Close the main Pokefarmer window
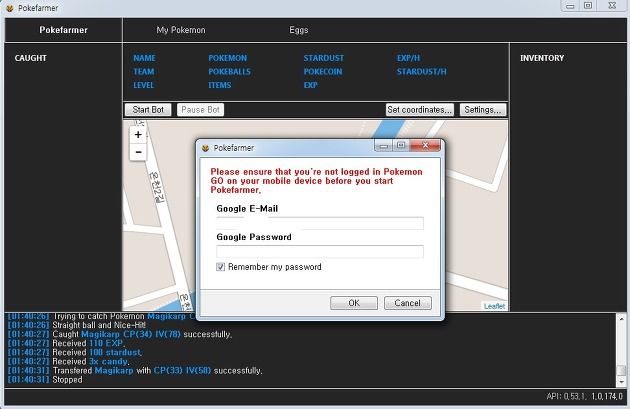Image resolution: width=630 pixels, height=409 pixels. 612,6
